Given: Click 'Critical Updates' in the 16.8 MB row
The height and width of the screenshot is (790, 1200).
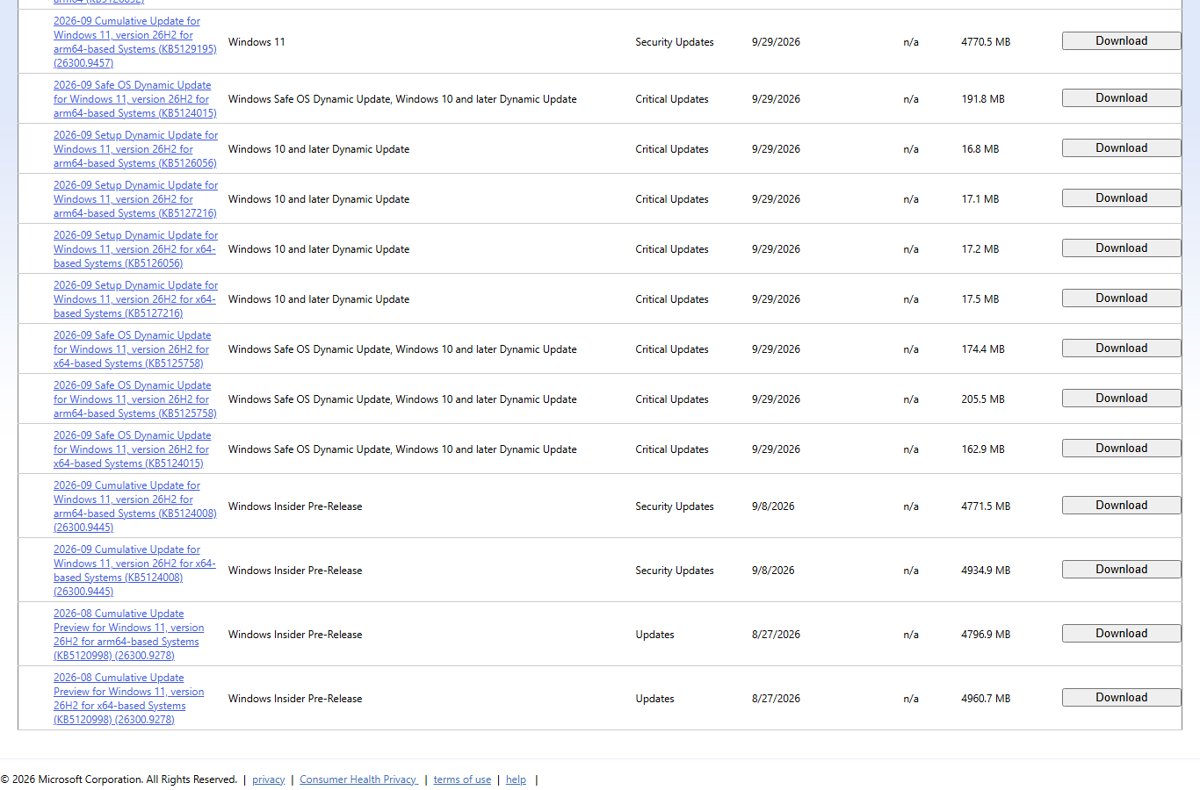Looking at the screenshot, I should 672,149.
